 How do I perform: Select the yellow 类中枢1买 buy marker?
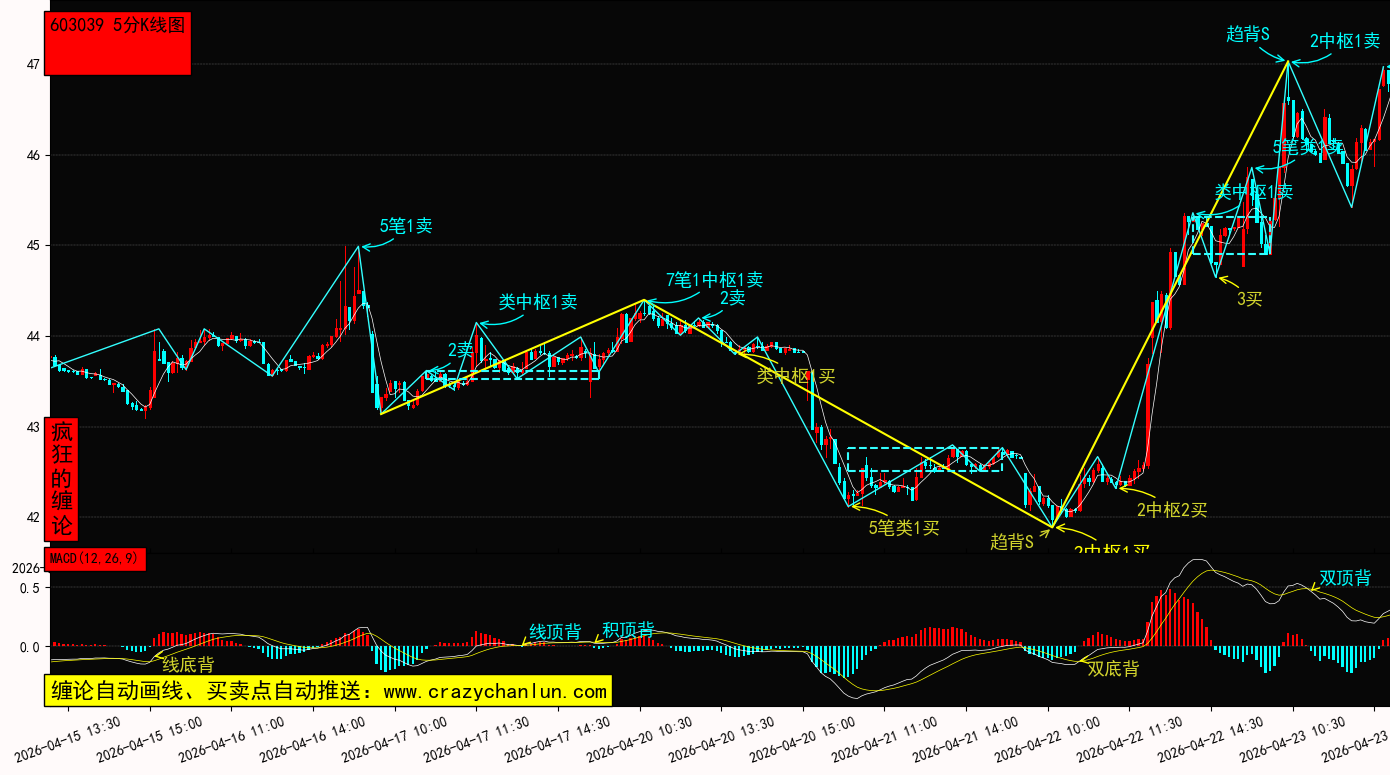point(795,376)
